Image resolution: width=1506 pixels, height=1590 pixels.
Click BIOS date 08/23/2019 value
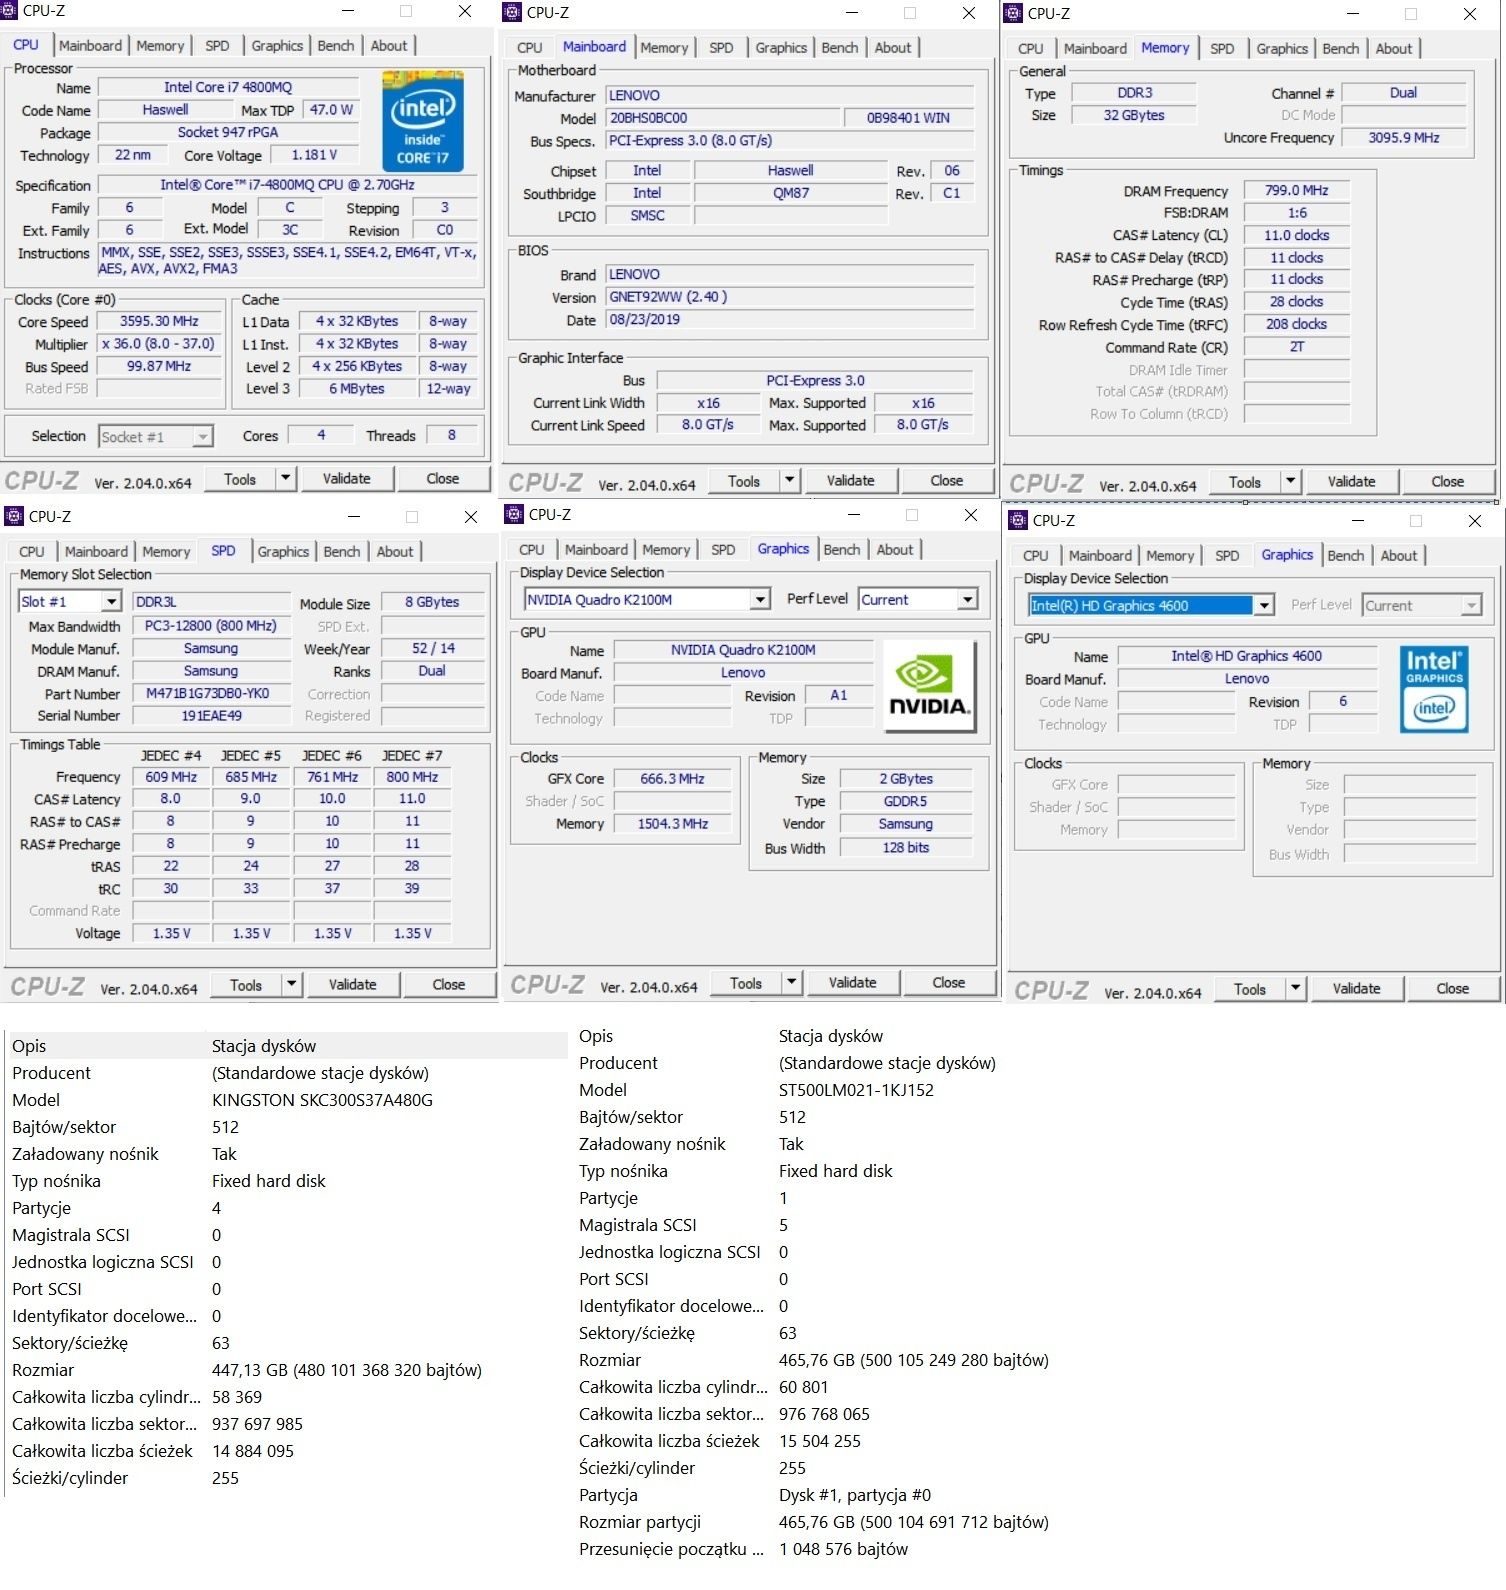[x=790, y=320]
